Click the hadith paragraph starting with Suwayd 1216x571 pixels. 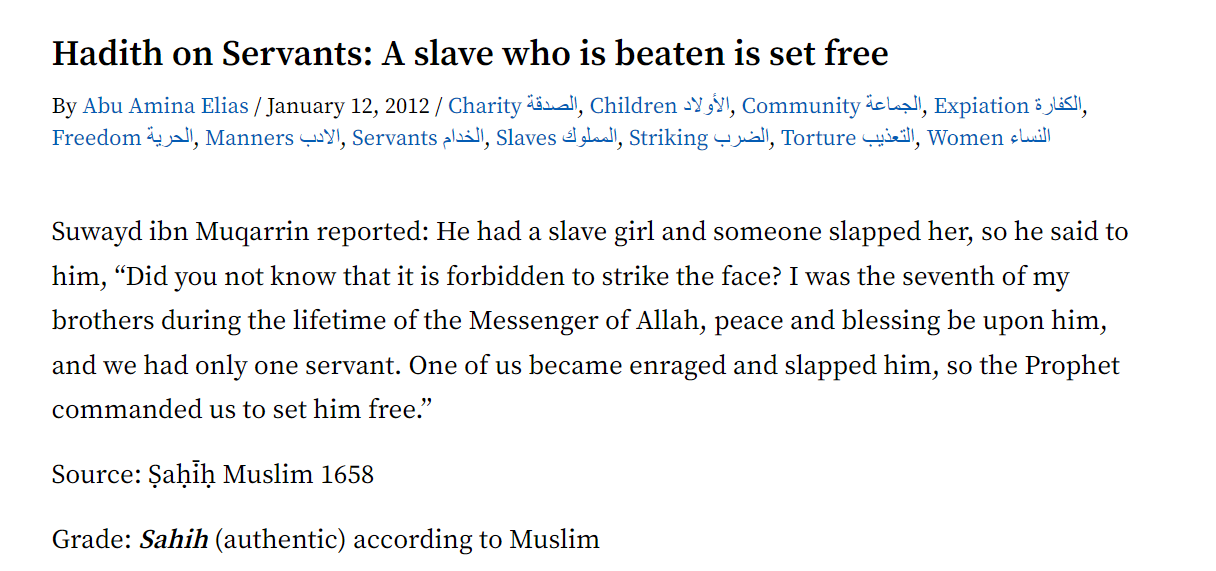(590, 321)
